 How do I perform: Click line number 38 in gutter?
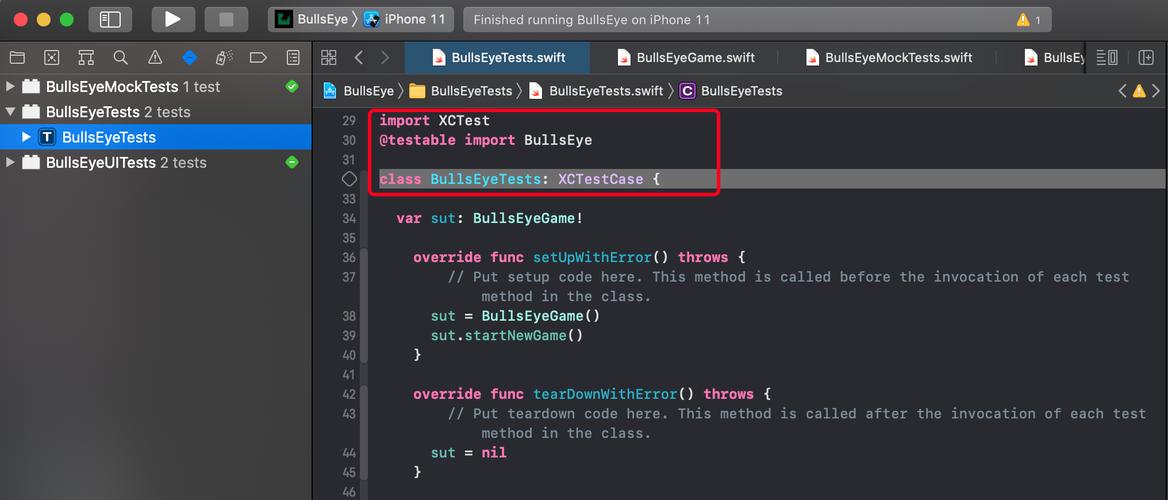point(349,316)
